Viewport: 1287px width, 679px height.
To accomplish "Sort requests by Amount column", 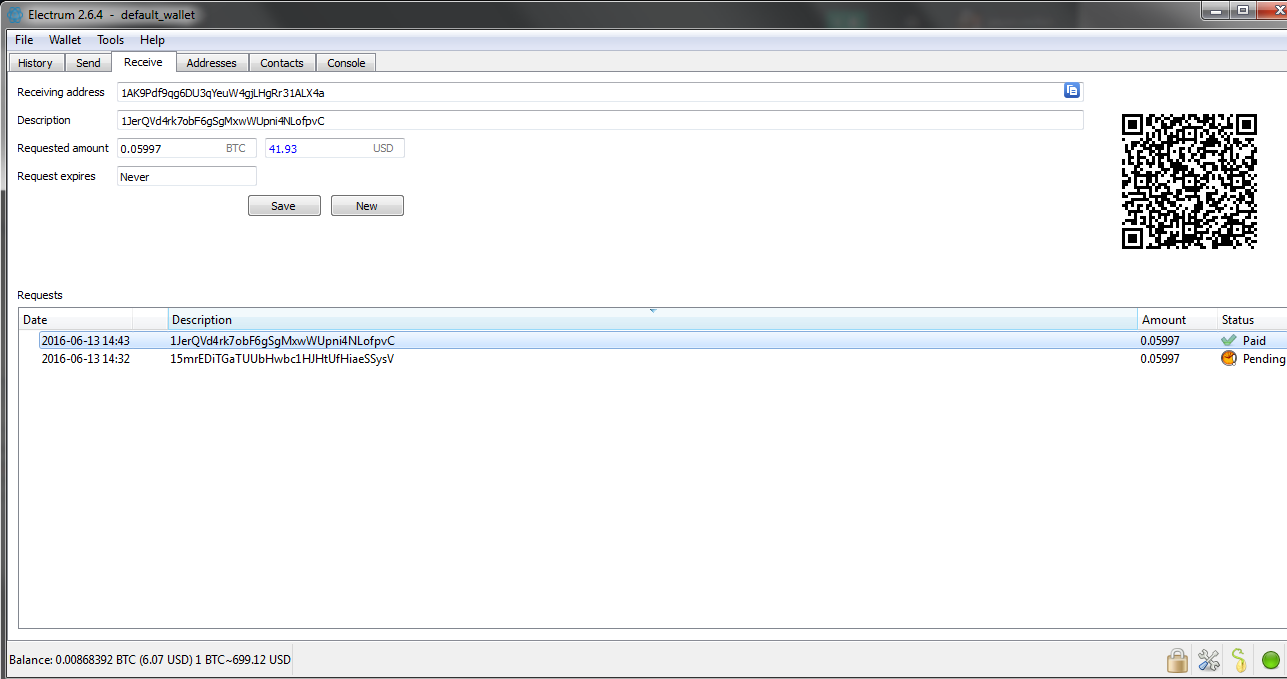I will [x=1178, y=320].
